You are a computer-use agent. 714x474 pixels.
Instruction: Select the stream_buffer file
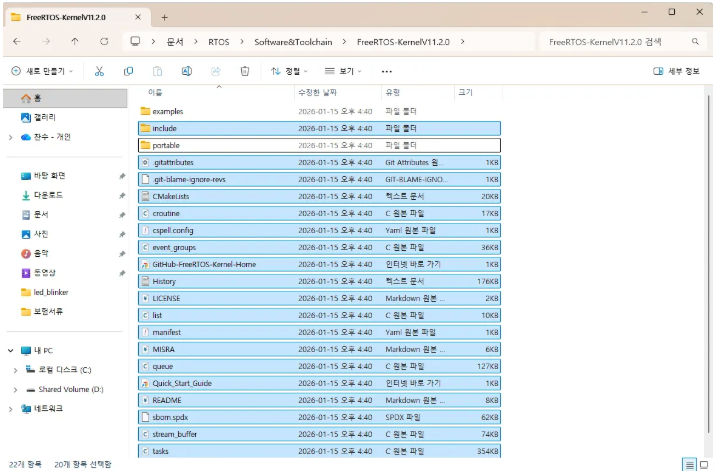(319, 434)
